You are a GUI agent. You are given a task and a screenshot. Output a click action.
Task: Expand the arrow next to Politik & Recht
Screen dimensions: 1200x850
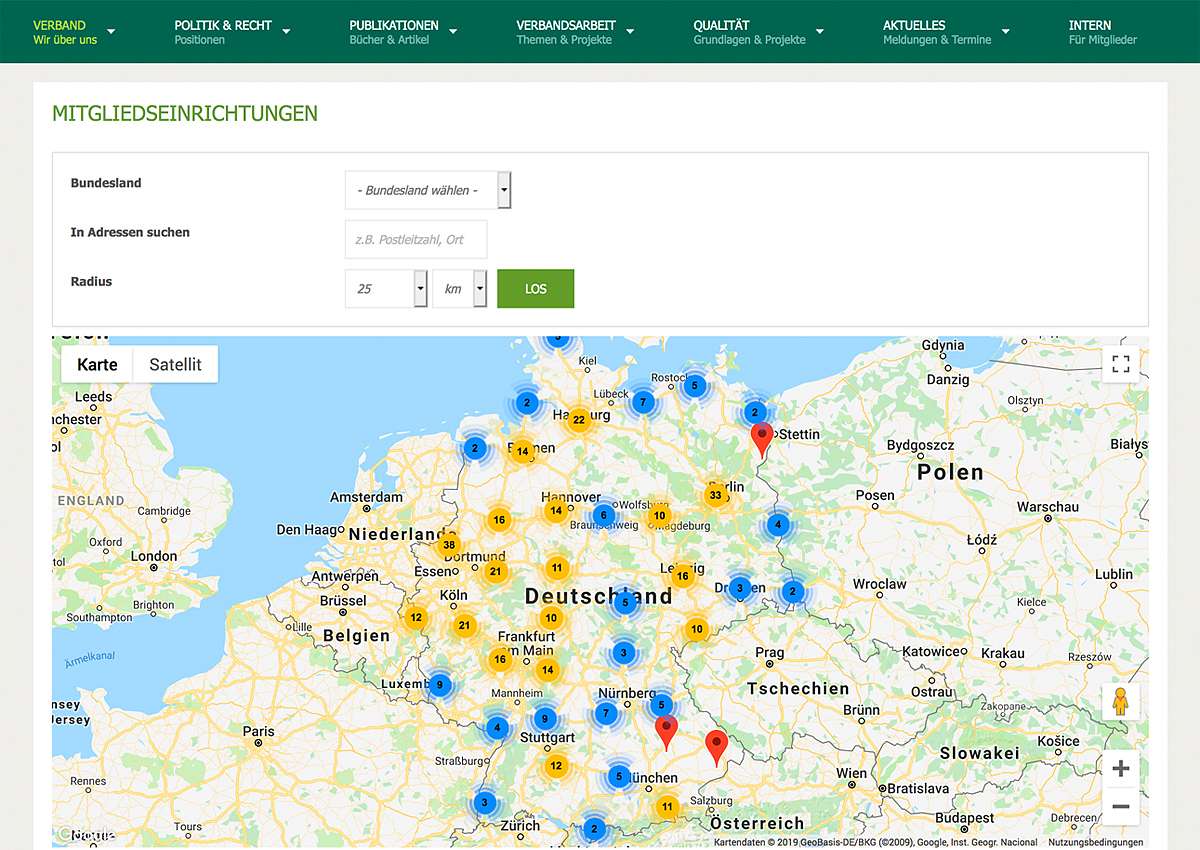286,32
